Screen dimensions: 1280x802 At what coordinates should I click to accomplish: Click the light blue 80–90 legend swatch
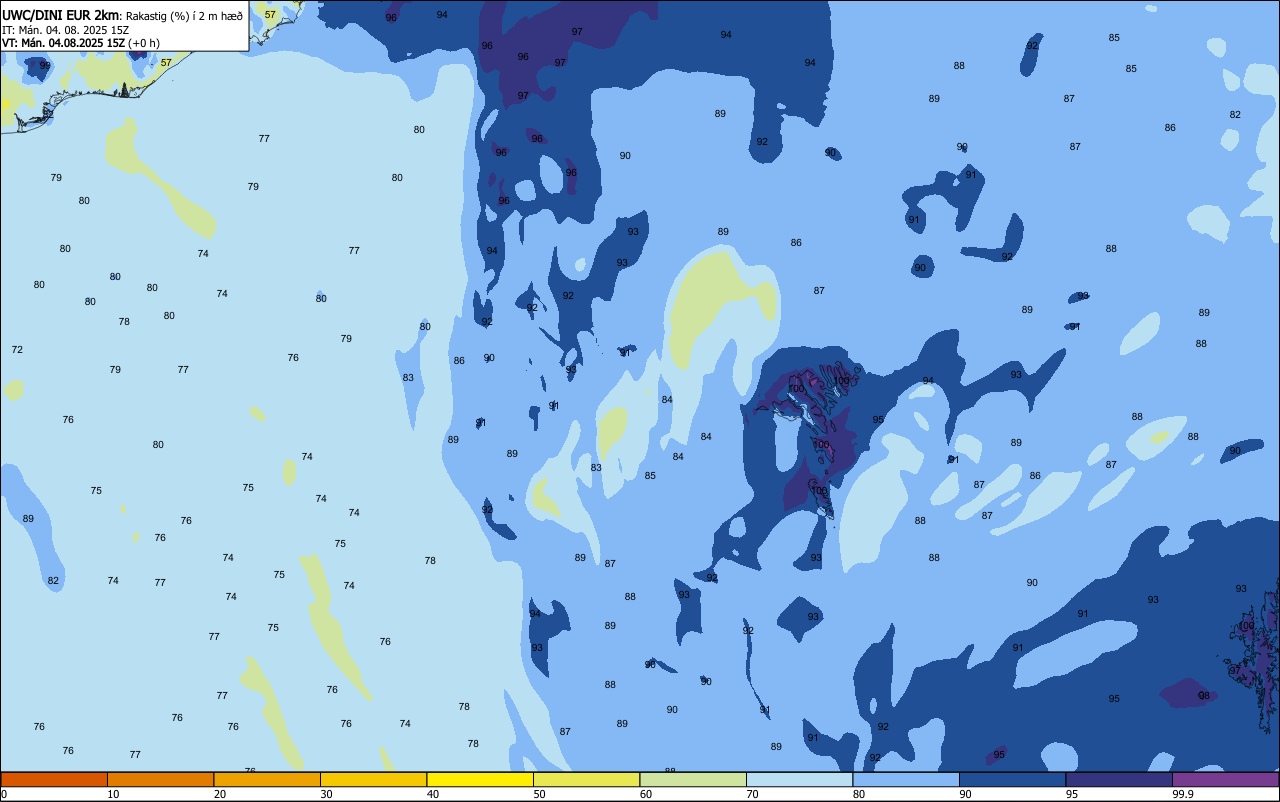[x=906, y=779]
